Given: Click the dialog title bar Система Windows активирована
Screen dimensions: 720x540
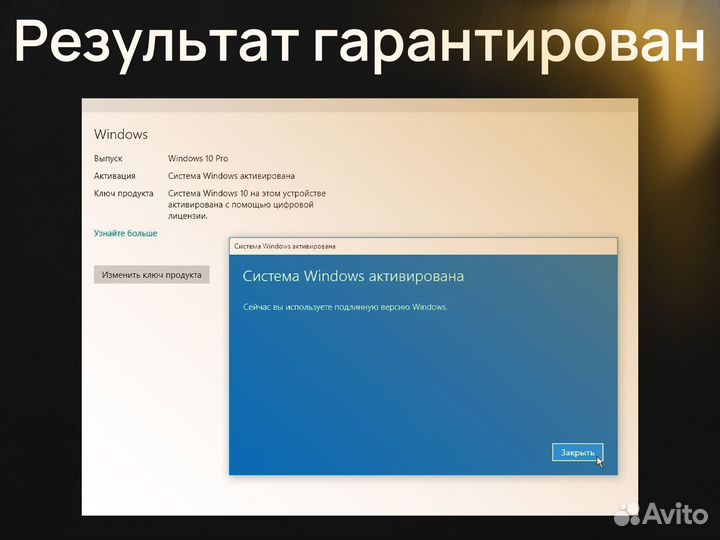Looking at the screenshot, I should [x=423, y=246].
